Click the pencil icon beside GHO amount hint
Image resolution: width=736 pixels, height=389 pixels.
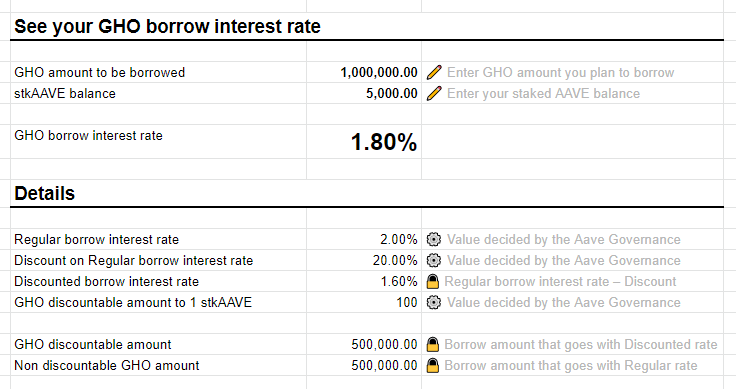(434, 72)
